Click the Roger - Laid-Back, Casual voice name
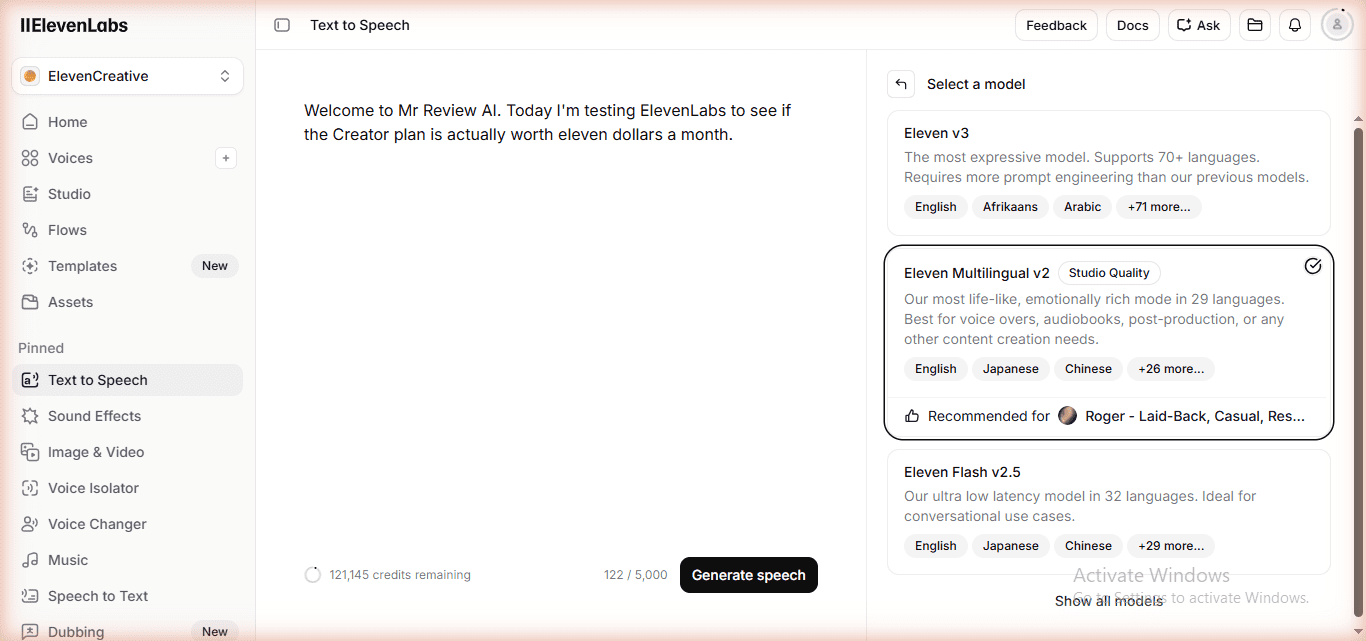Screen dimensions: 1366x641 coord(1195,416)
